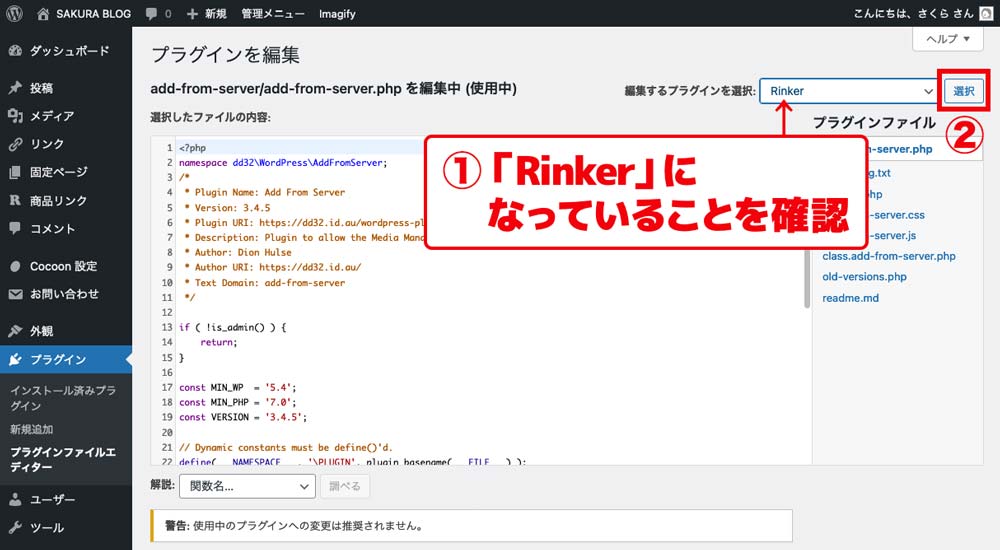Click こんにちは、さくら さん account greeting
This screenshot has width=1000, height=550.
click(913, 13)
